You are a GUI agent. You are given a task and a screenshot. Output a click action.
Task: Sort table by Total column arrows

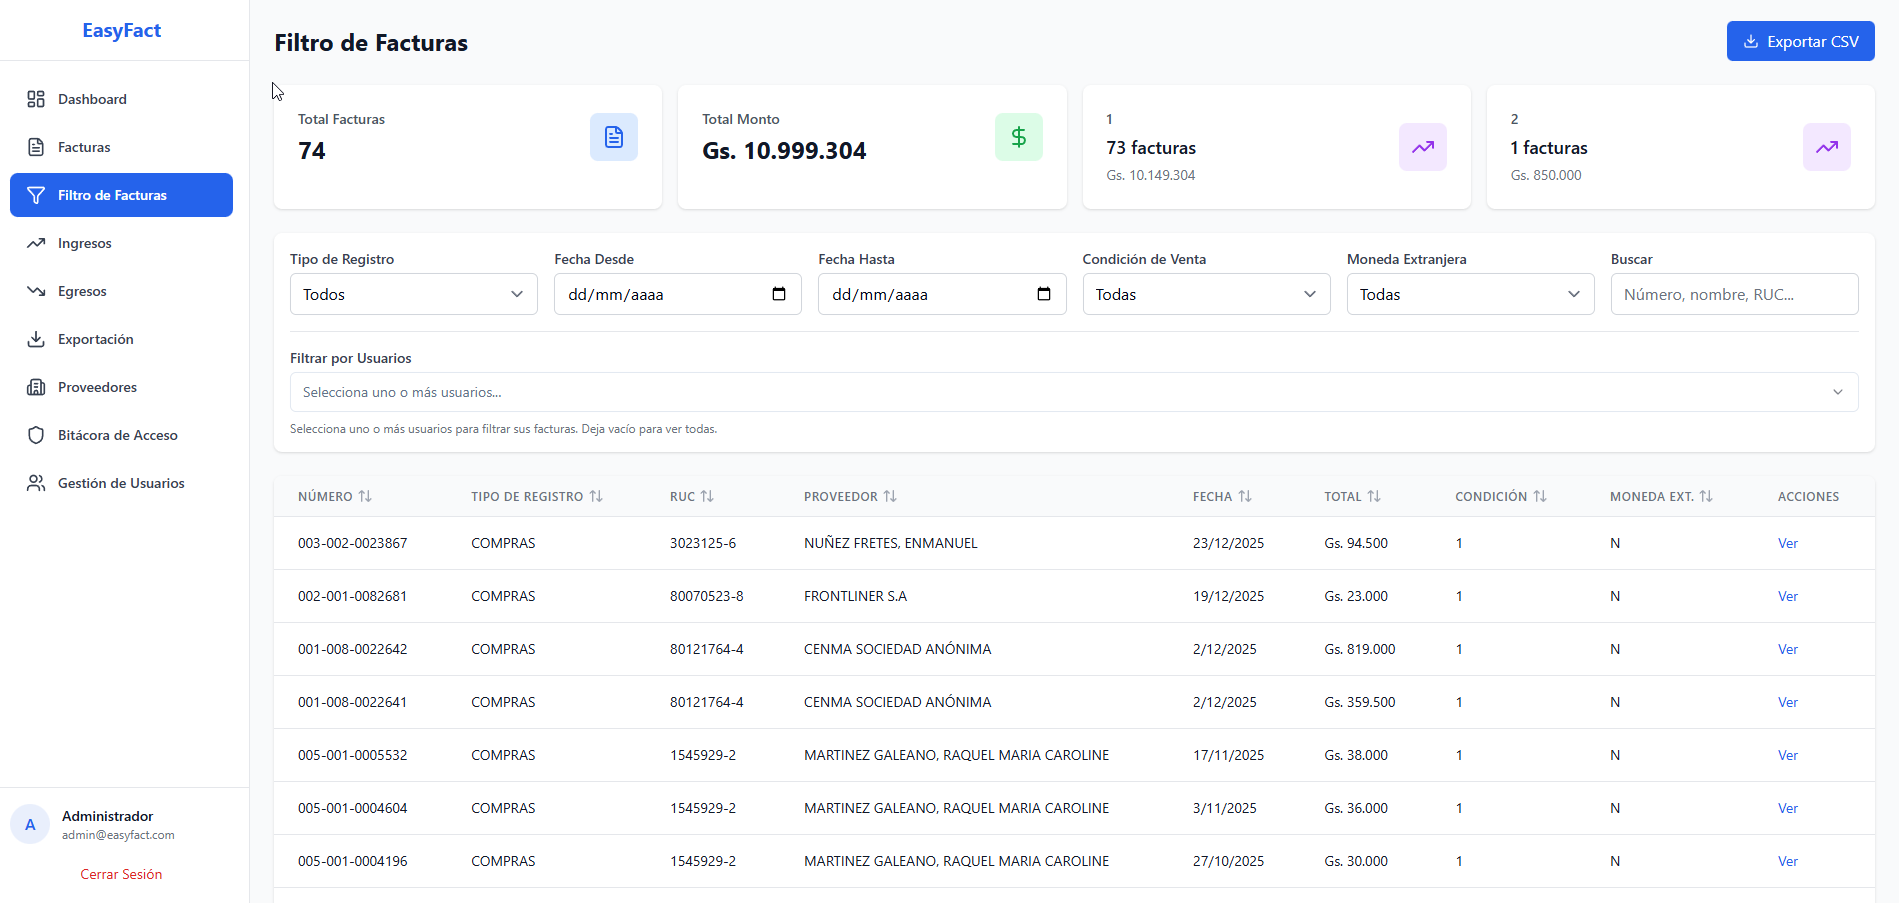coord(1374,496)
